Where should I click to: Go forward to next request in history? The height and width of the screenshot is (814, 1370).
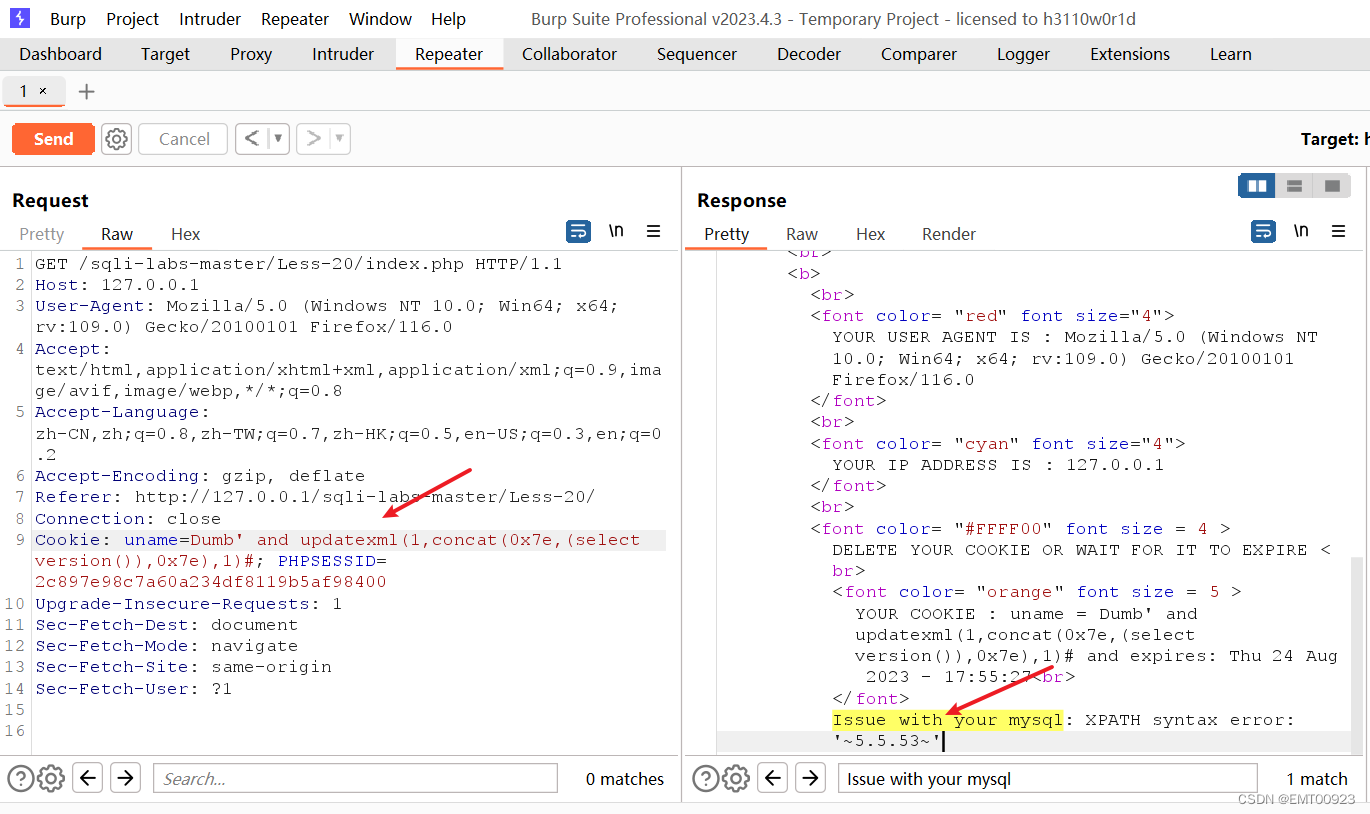point(314,139)
